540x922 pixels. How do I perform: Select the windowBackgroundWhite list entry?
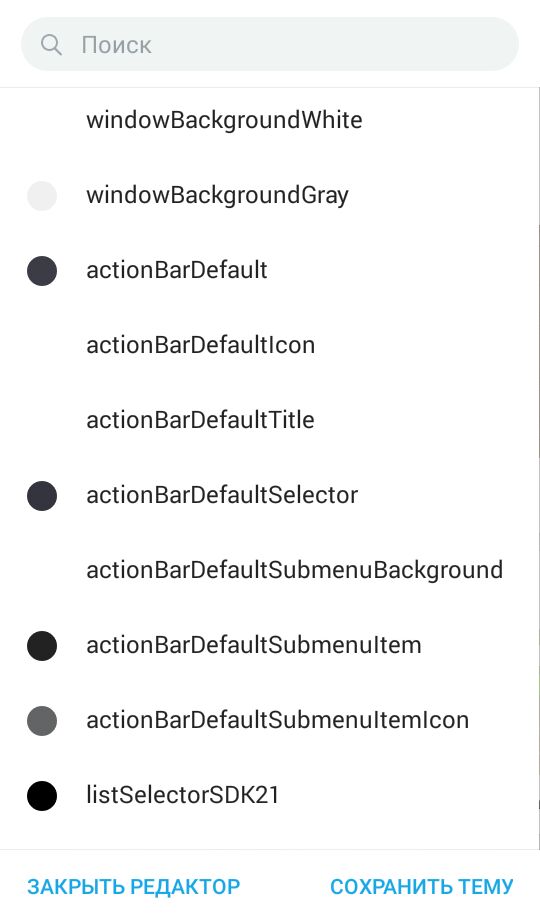tap(269, 121)
